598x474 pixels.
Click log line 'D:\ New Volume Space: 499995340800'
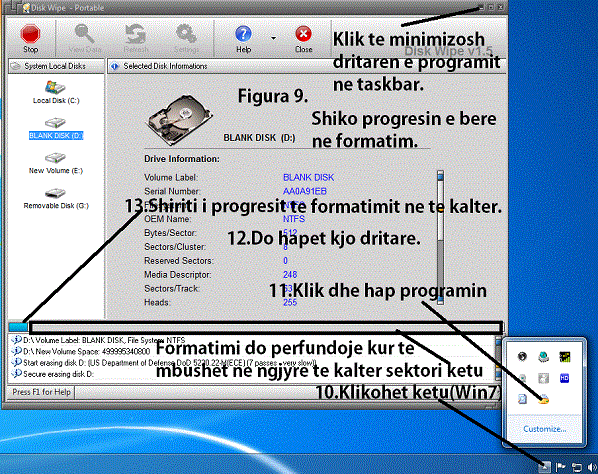point(81,351)
